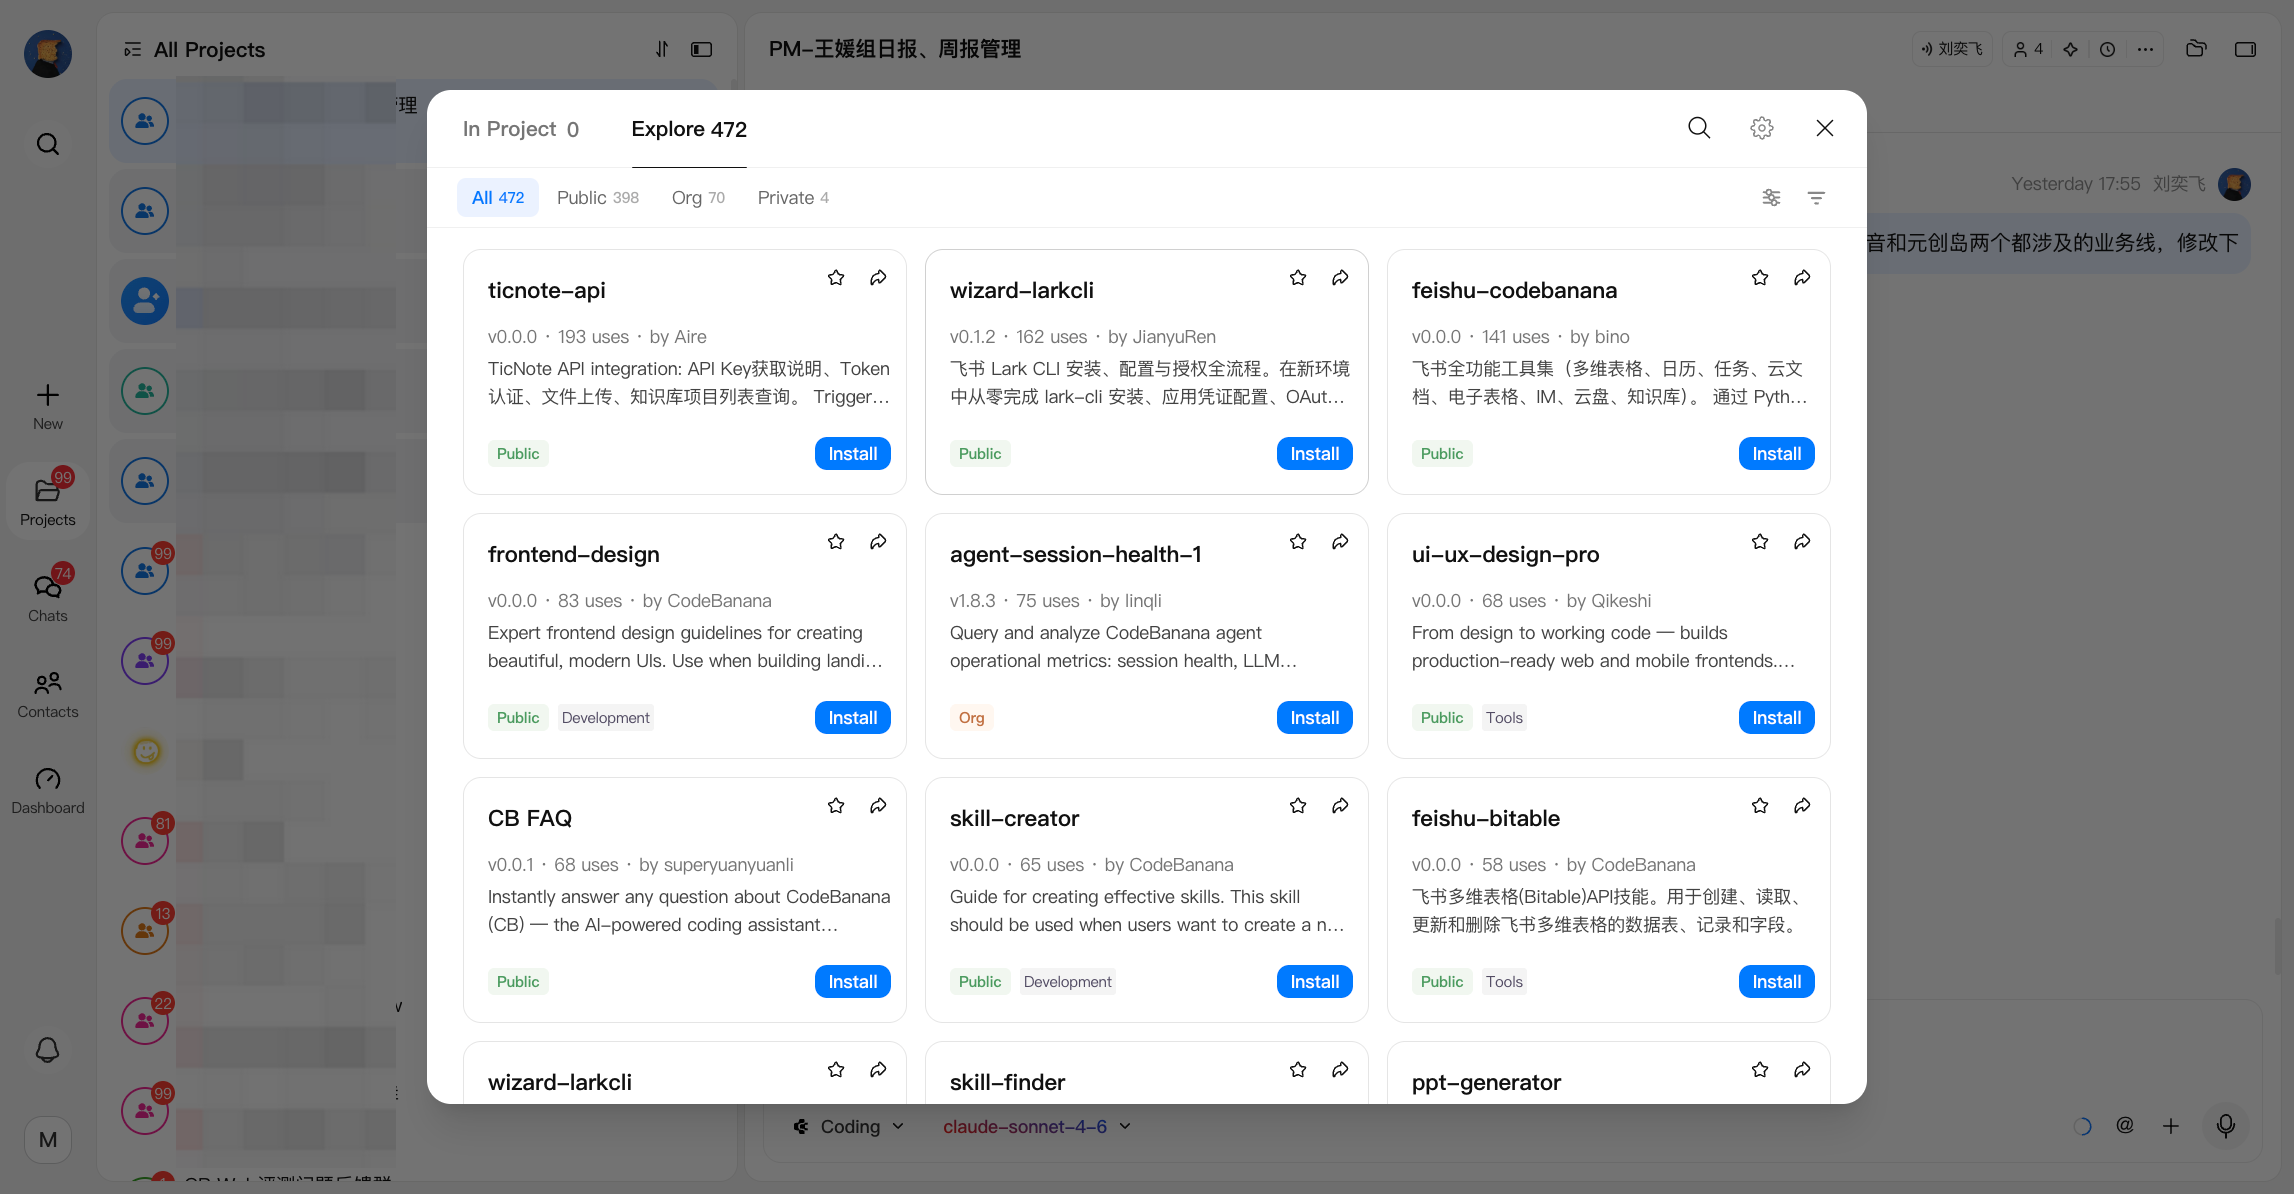
Task: Open the sidebar search icon
Action: (x=48, y=144)
